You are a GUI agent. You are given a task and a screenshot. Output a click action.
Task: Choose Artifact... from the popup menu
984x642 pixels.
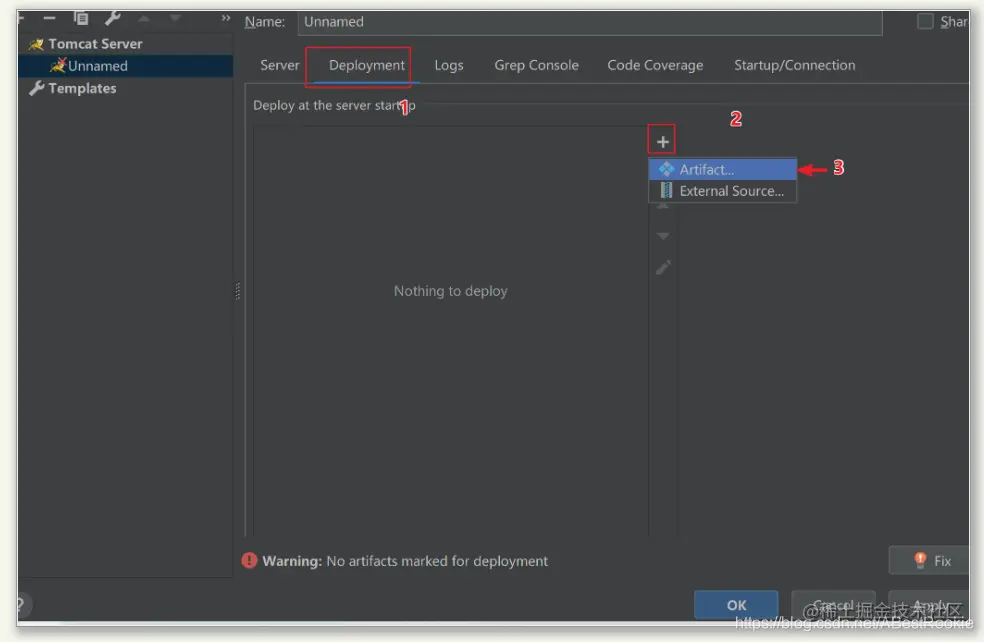[722, 169]
